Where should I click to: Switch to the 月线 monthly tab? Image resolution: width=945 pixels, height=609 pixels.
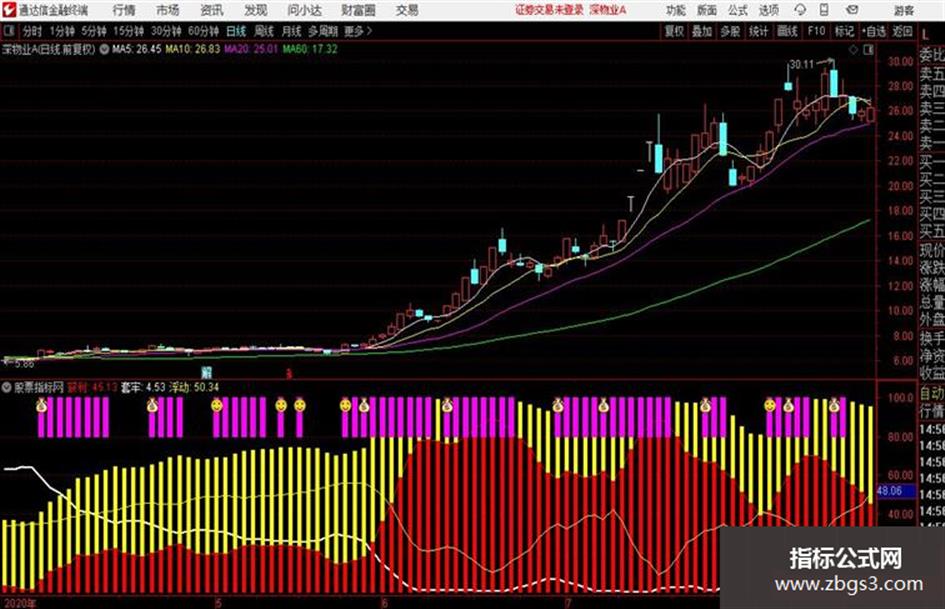[x=292, y=31]
